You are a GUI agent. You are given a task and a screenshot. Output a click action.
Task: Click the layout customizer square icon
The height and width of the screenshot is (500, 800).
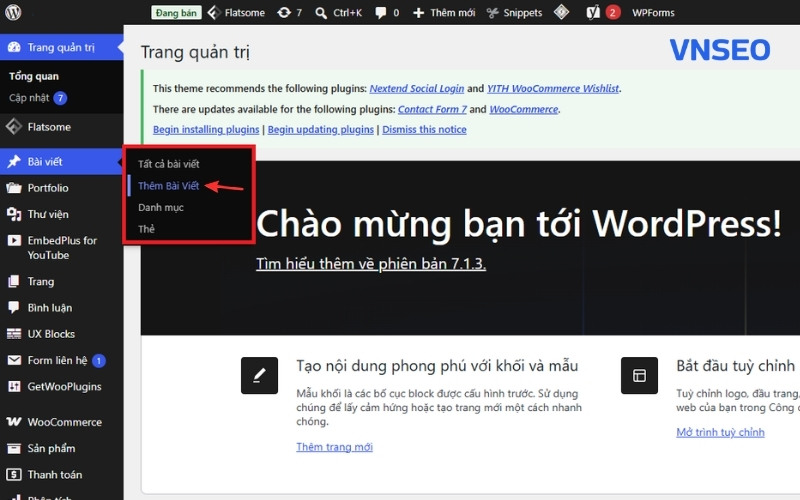point(639,376)
